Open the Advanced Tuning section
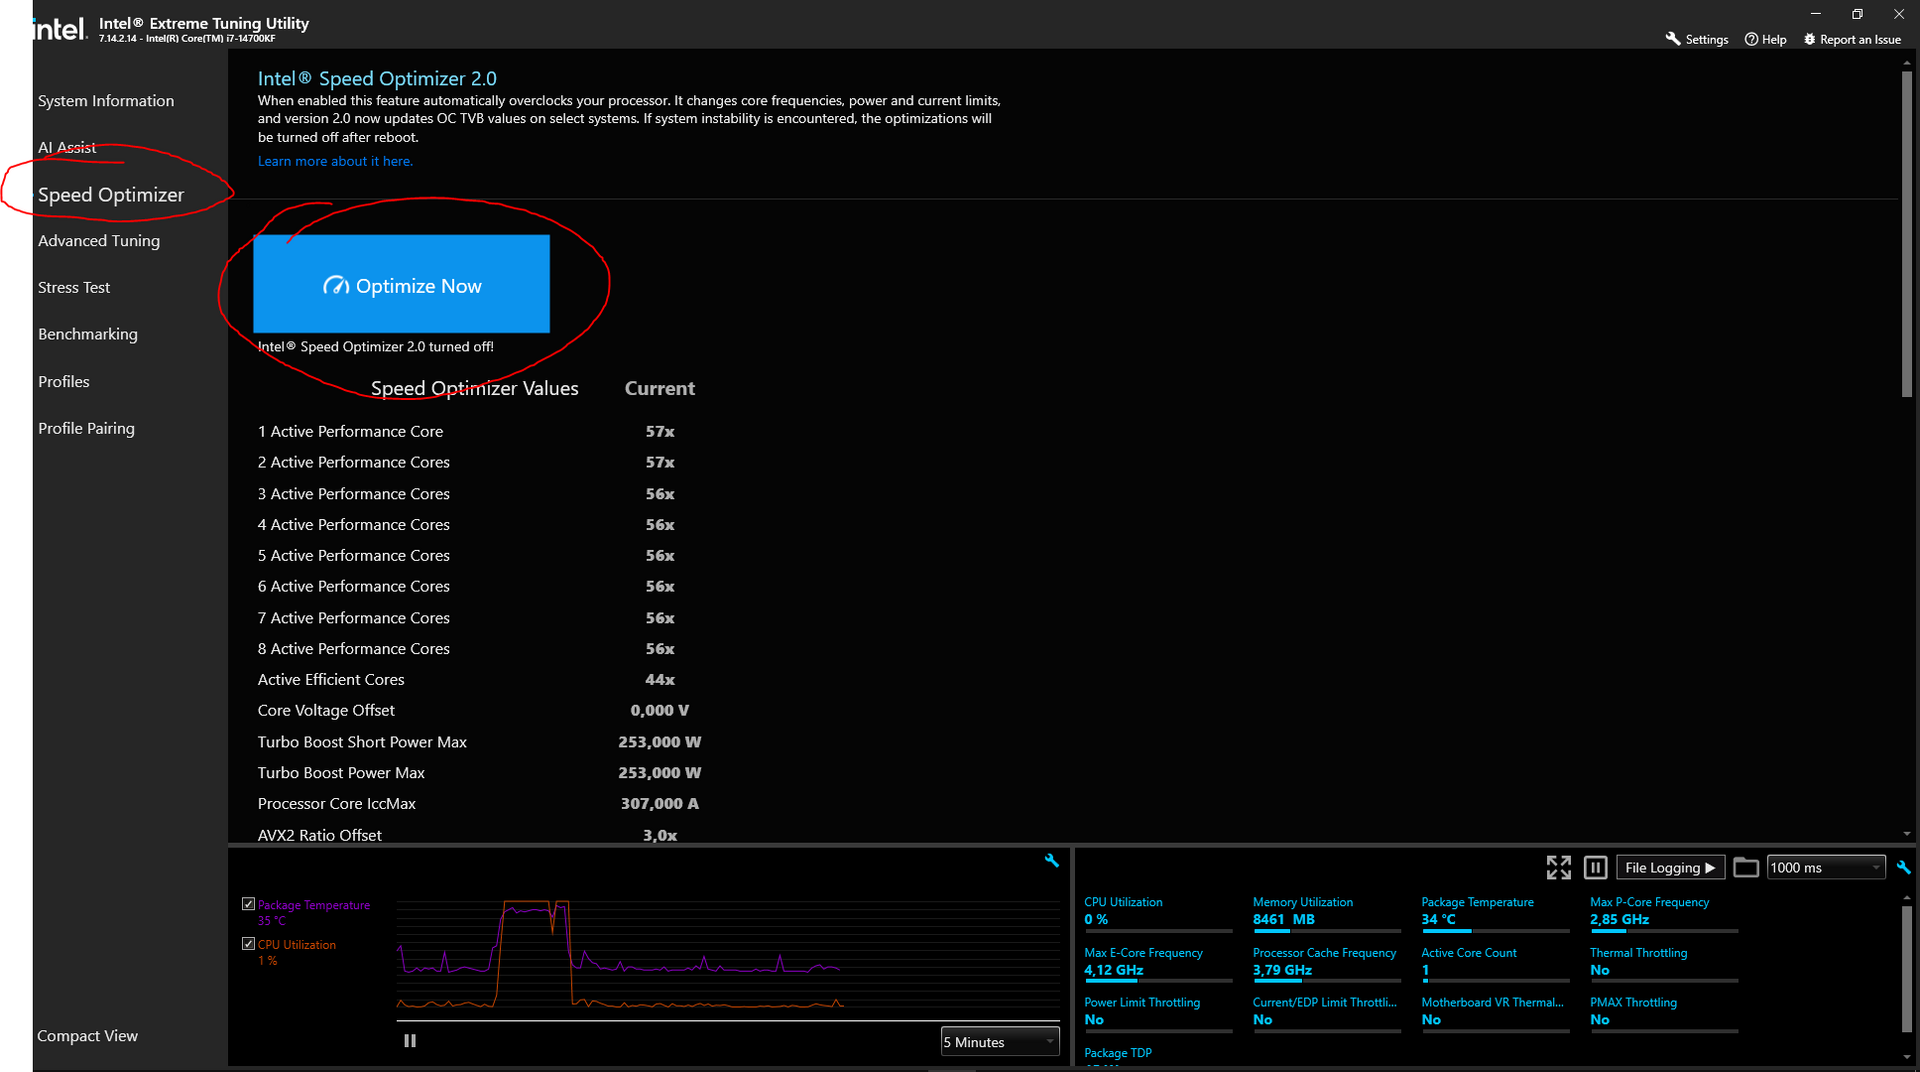1920x1072 pixels. click(x=99, y=240)
